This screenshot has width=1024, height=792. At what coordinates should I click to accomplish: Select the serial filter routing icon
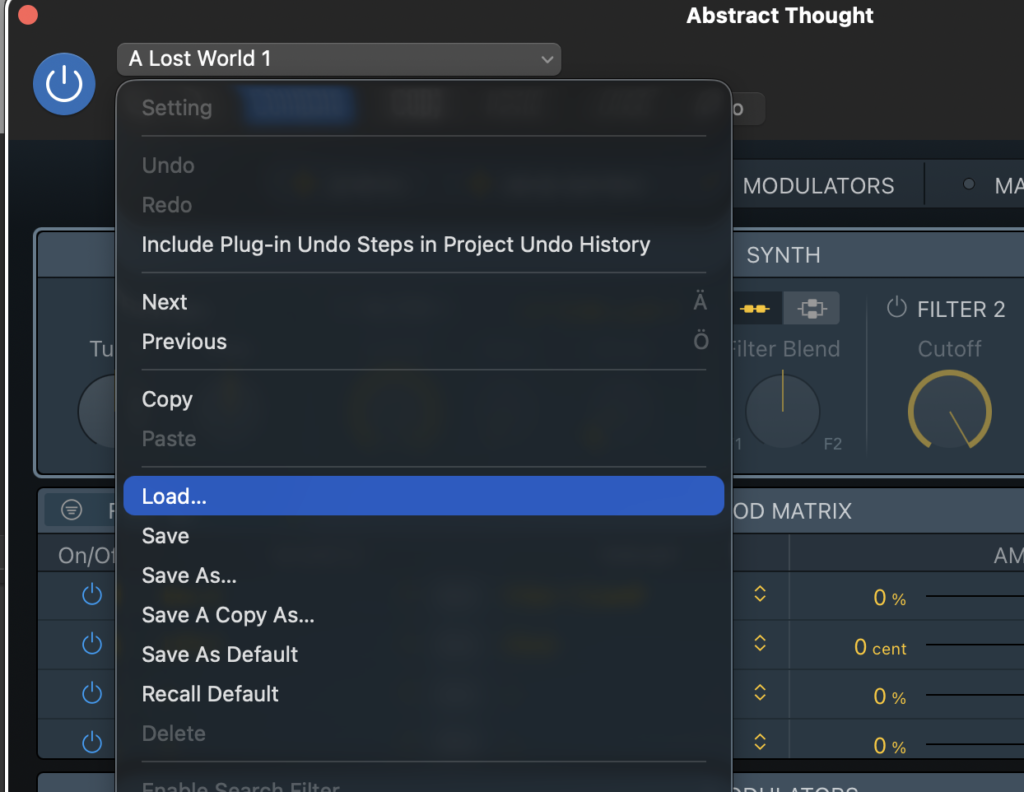(x=755, y=309)
